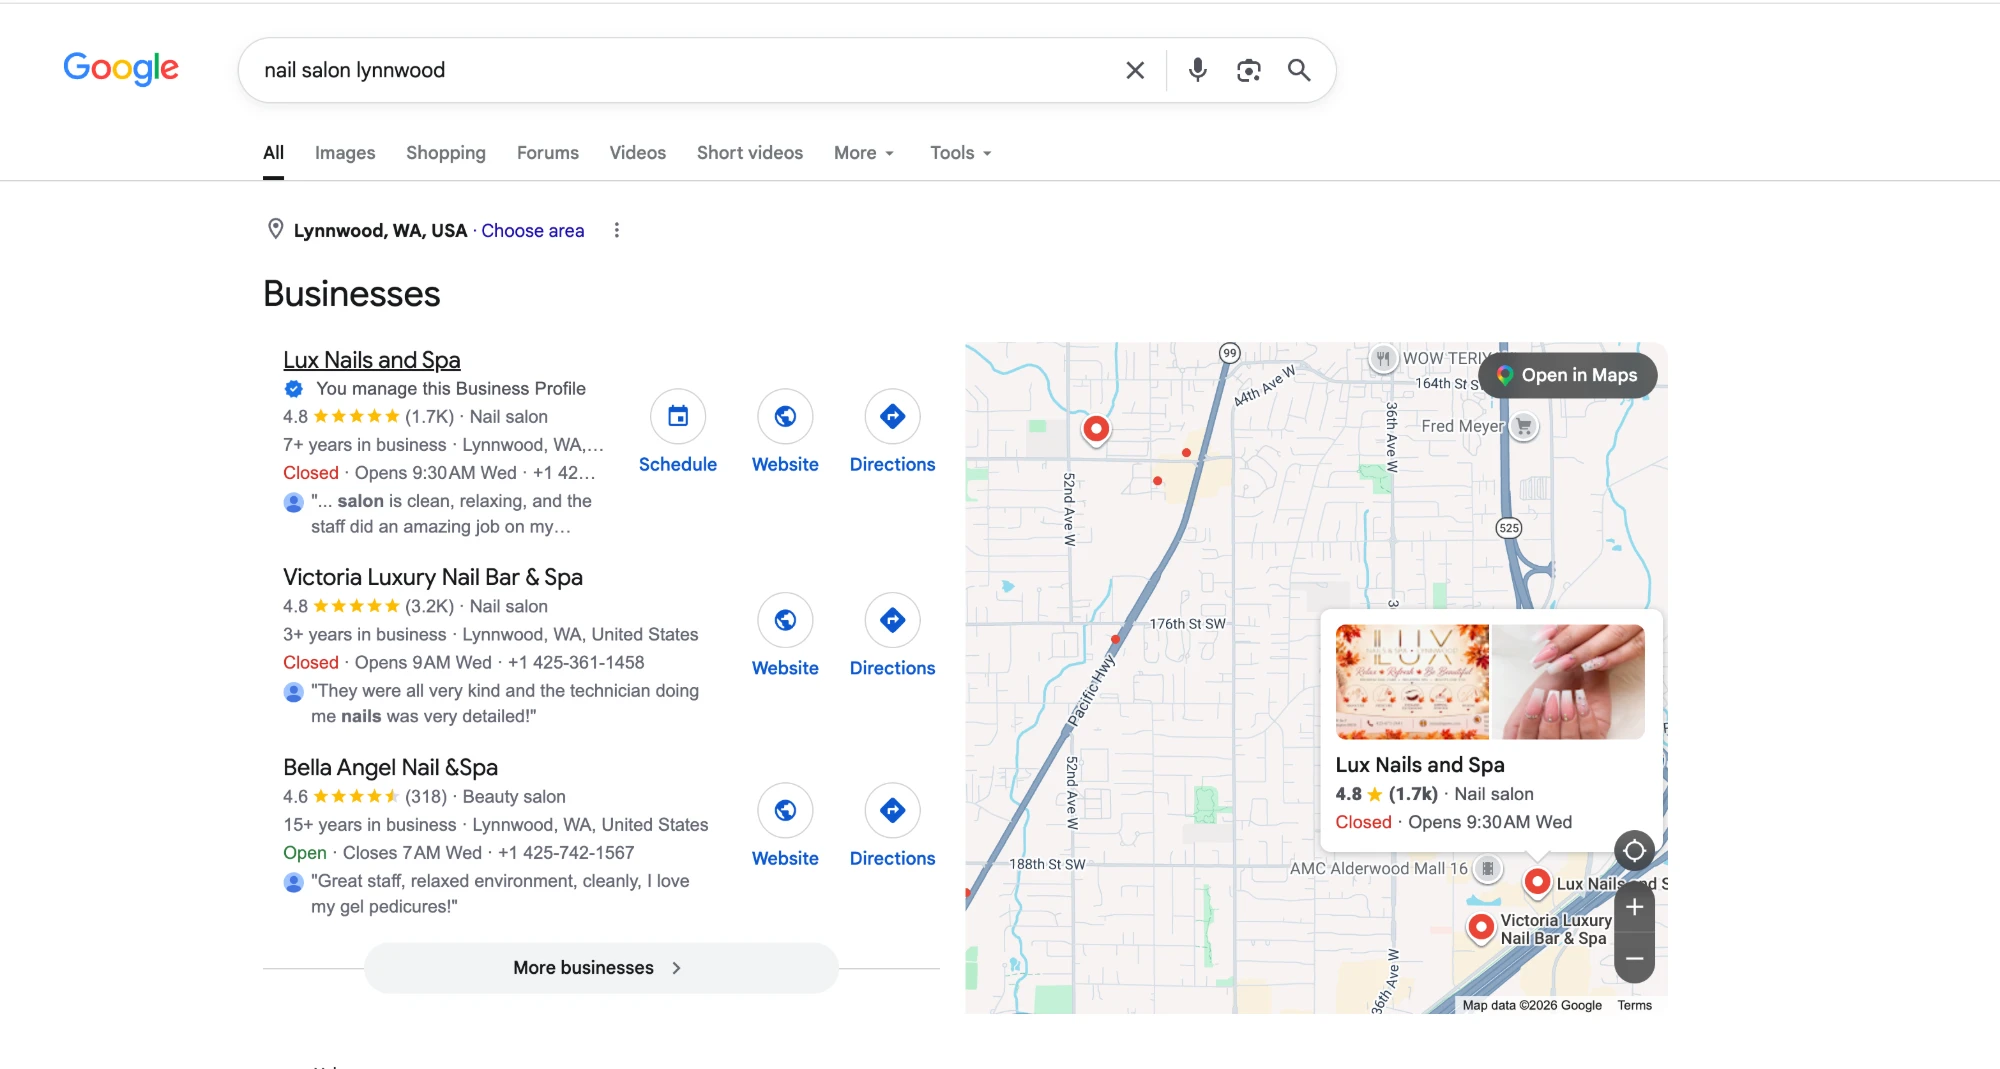Get Directions to Victoria Luxury Nail Bar & Spa
The height and width of the screenshot is (1069, 2000).
(893, 620)
